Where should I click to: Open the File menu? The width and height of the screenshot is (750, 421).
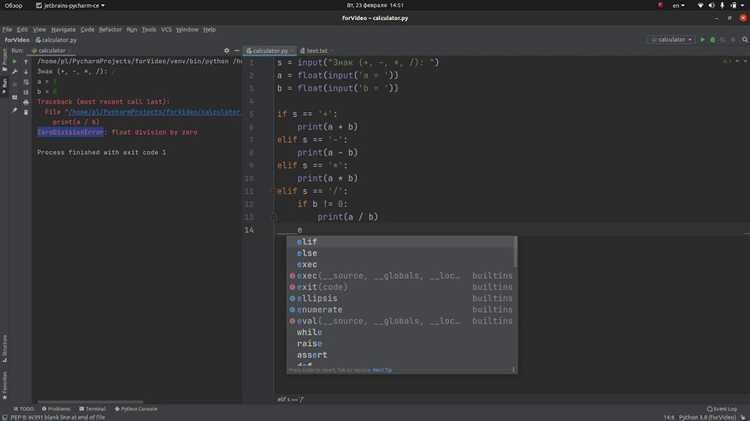pos(7,30)
